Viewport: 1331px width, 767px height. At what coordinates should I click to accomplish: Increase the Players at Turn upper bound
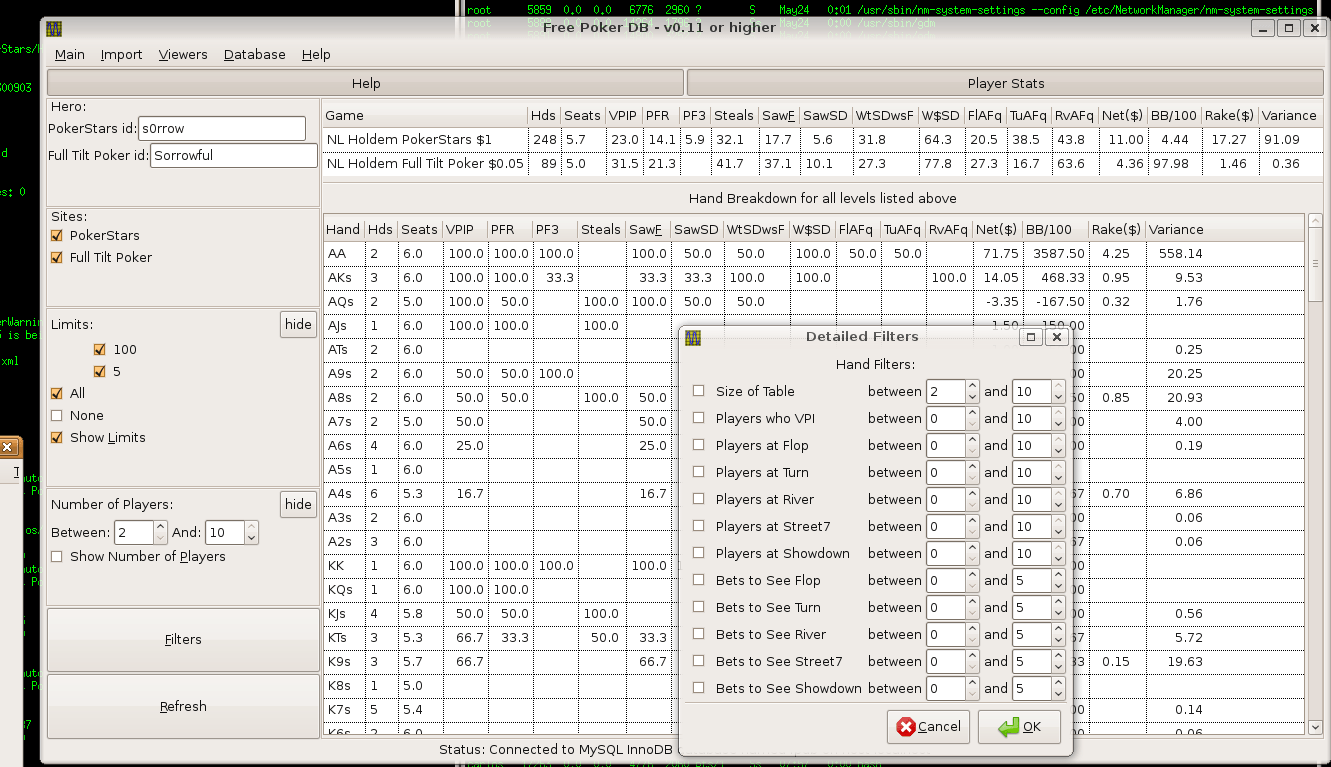1058,467
